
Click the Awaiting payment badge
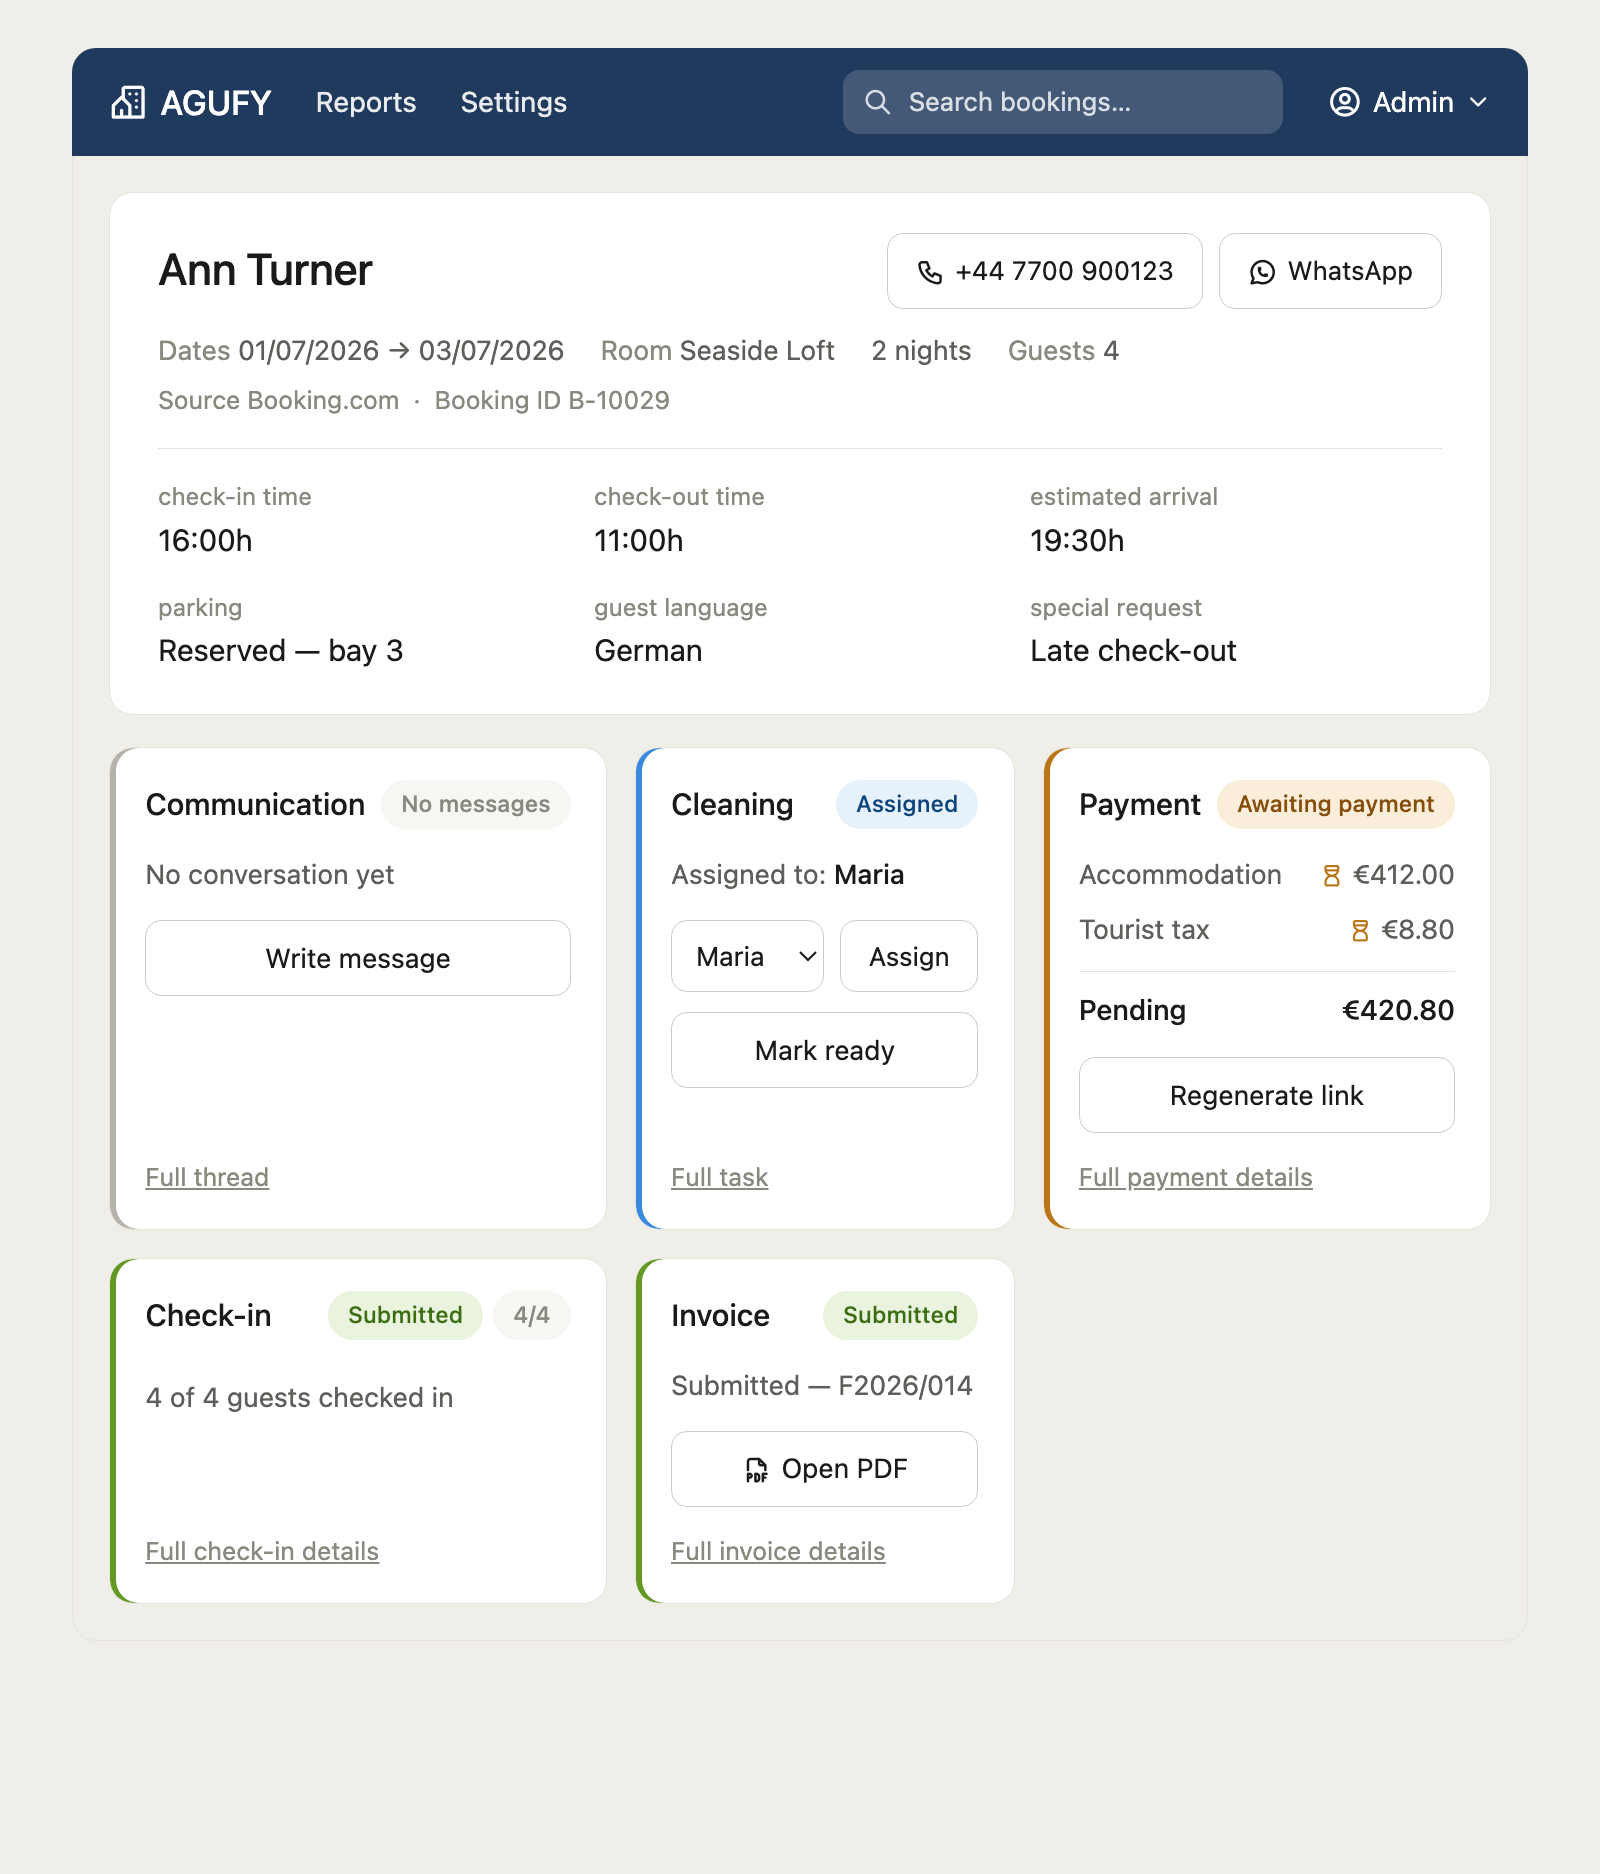coord(1335,804)
